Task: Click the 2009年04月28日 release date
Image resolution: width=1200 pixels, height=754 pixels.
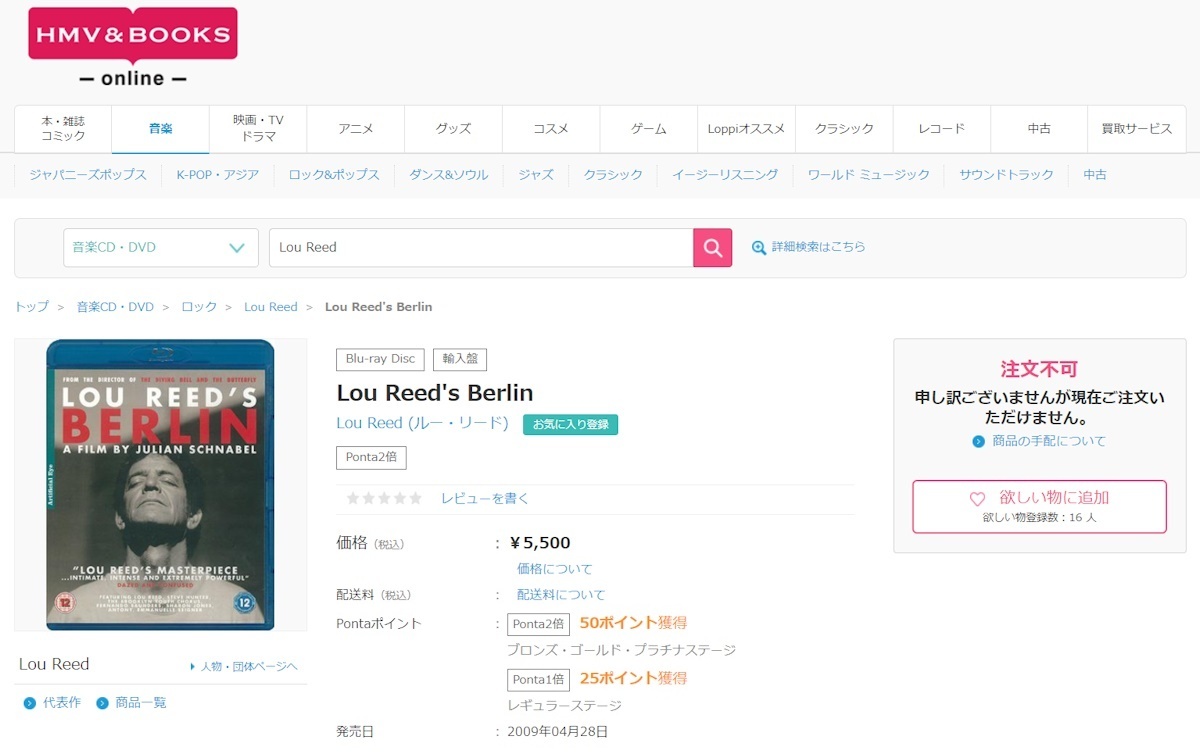Action: pyautogui.click(x=558, y=731)
